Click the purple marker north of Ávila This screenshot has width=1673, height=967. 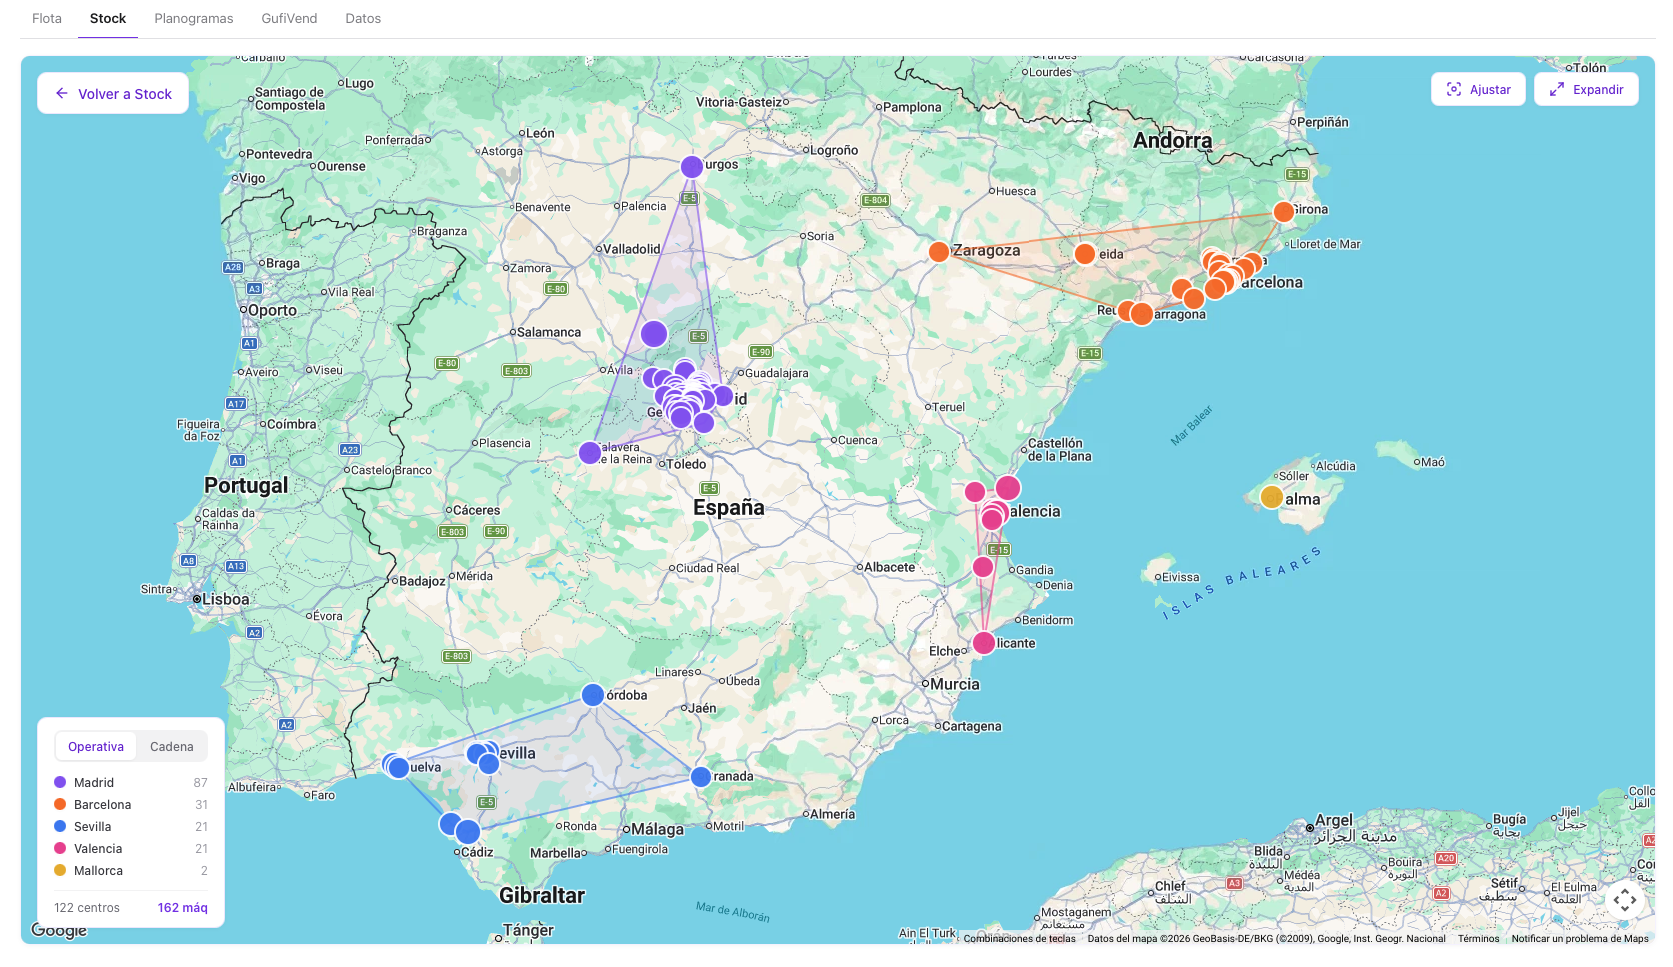(654, 334)
